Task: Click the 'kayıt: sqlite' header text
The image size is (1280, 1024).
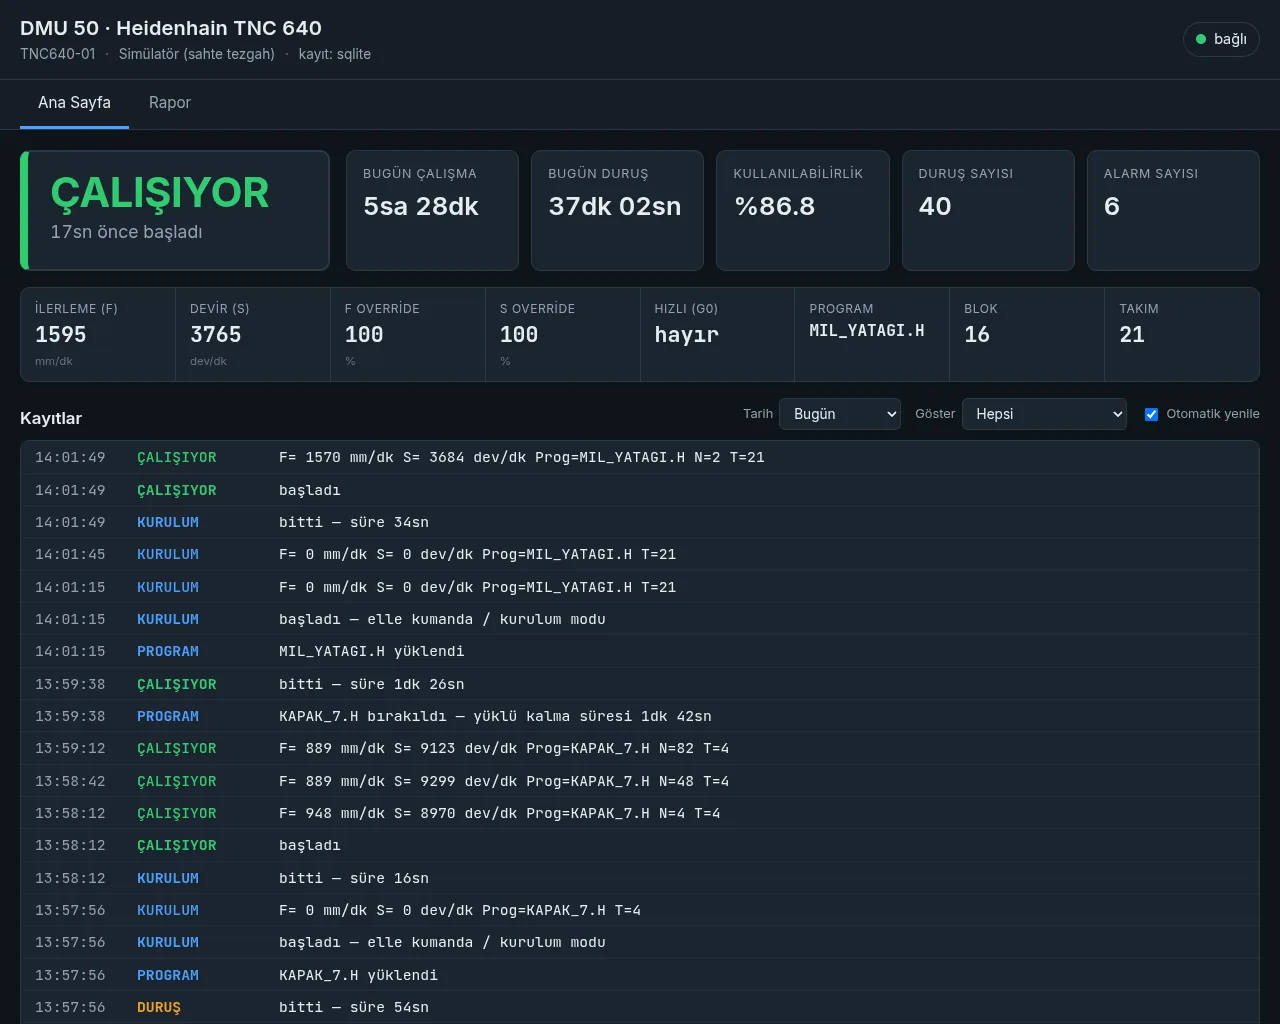Action: tap(334, 54)
